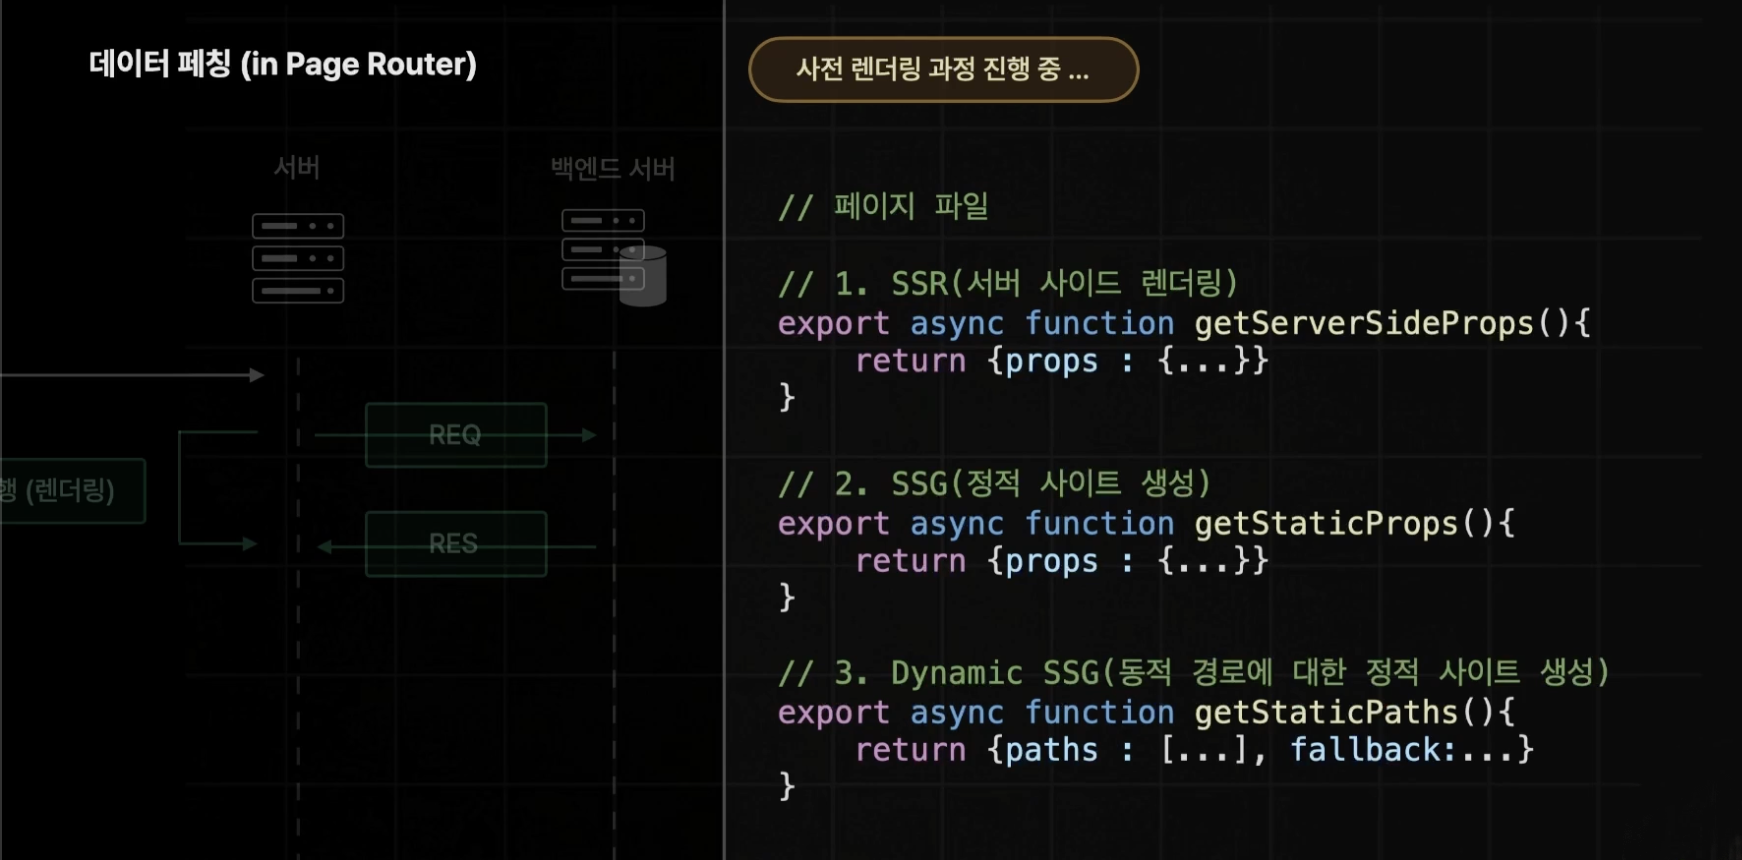Viewport: 1742px width, 860px height.
Task: Click the 서버 label above the rack
Action: [297, 167]
